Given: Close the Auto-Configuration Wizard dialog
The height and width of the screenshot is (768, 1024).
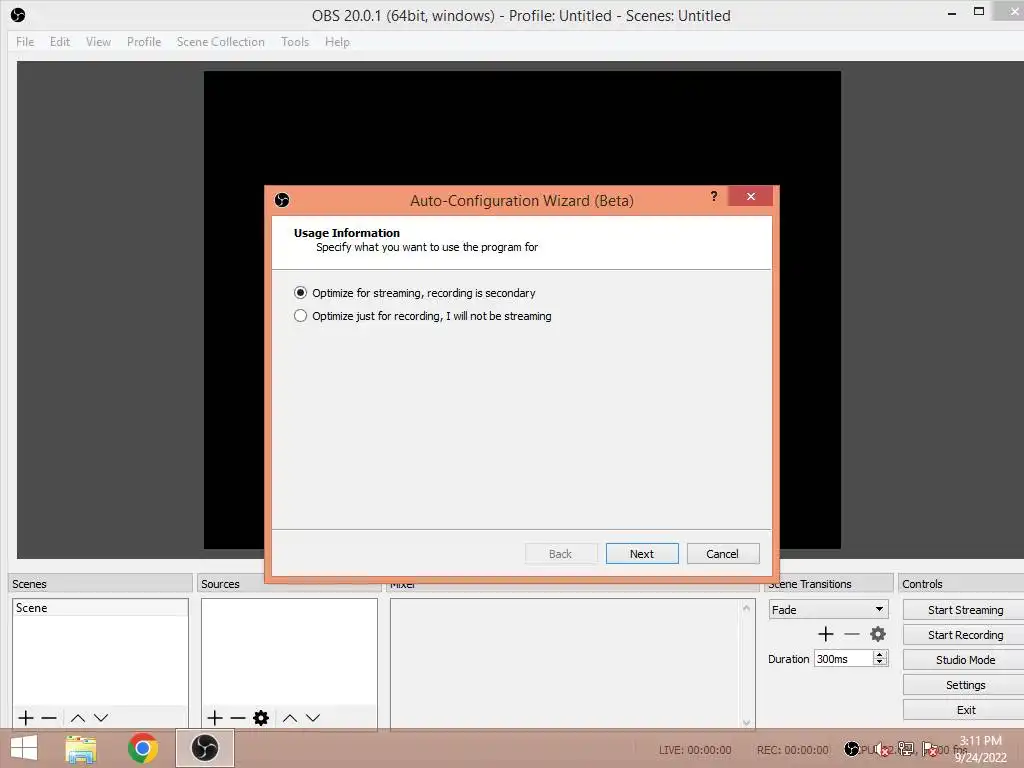Looking at the screenshot, I should tap(750, 196).
